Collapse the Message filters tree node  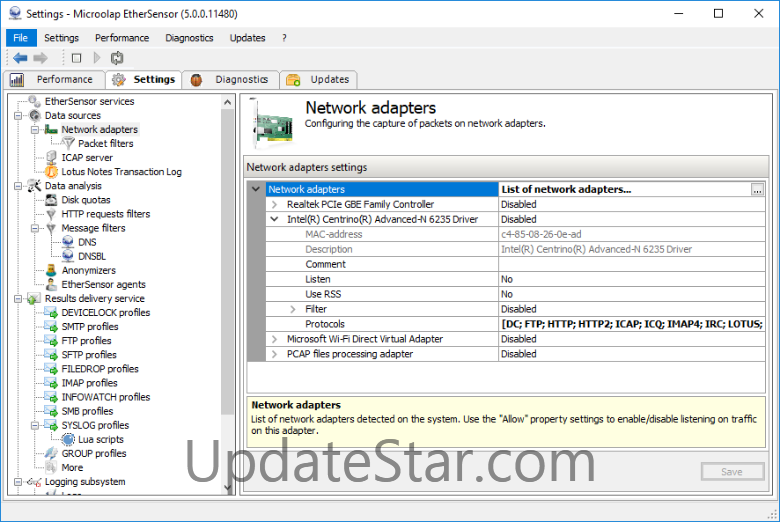(35, 228)
